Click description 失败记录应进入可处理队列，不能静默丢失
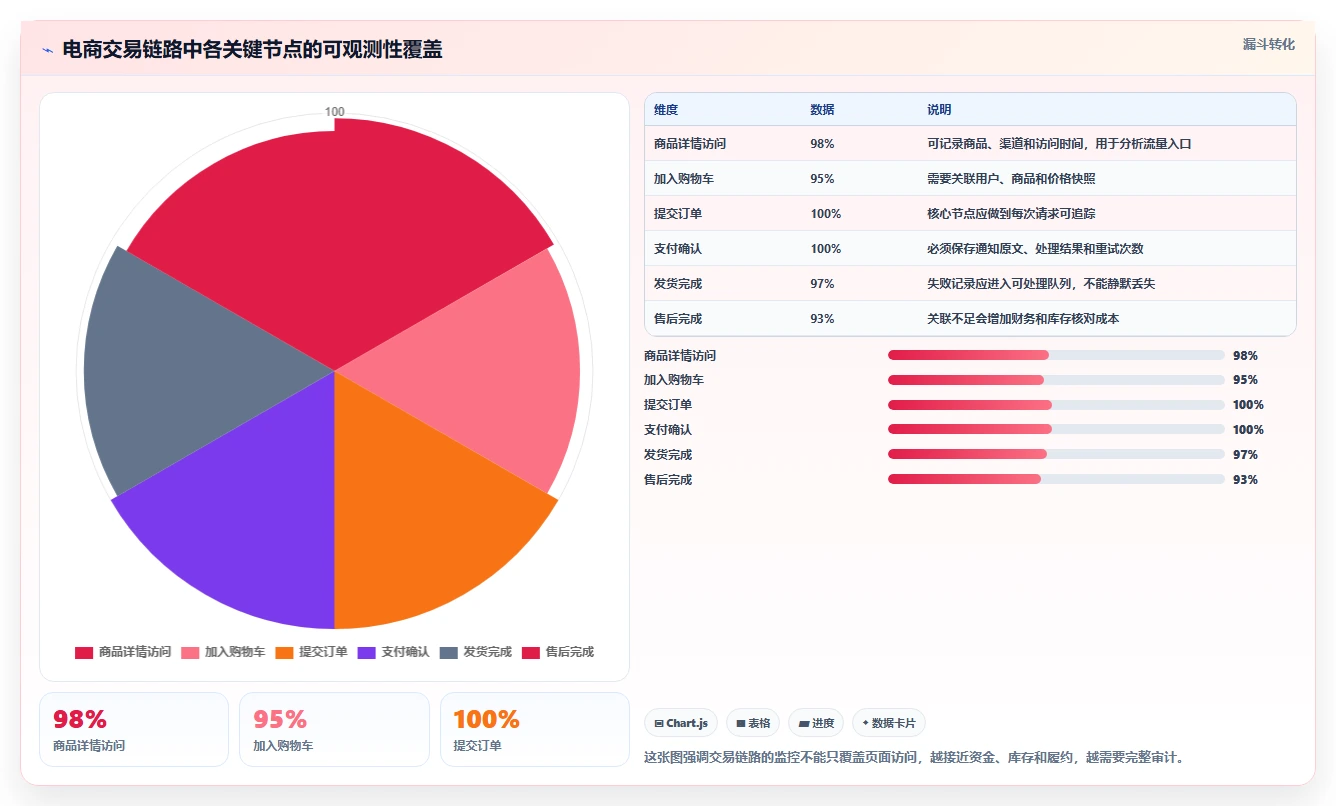 coord(1041,284)
